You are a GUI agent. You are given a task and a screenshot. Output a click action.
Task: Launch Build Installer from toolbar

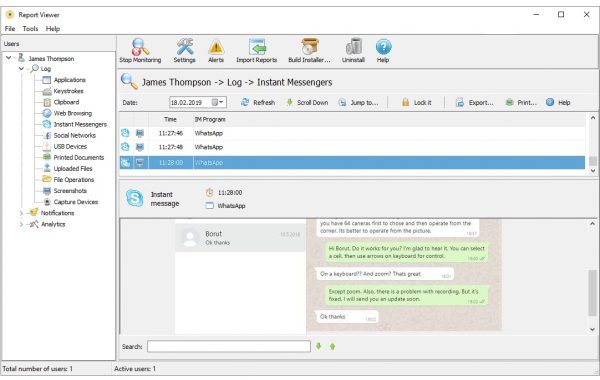pos(309,51)
